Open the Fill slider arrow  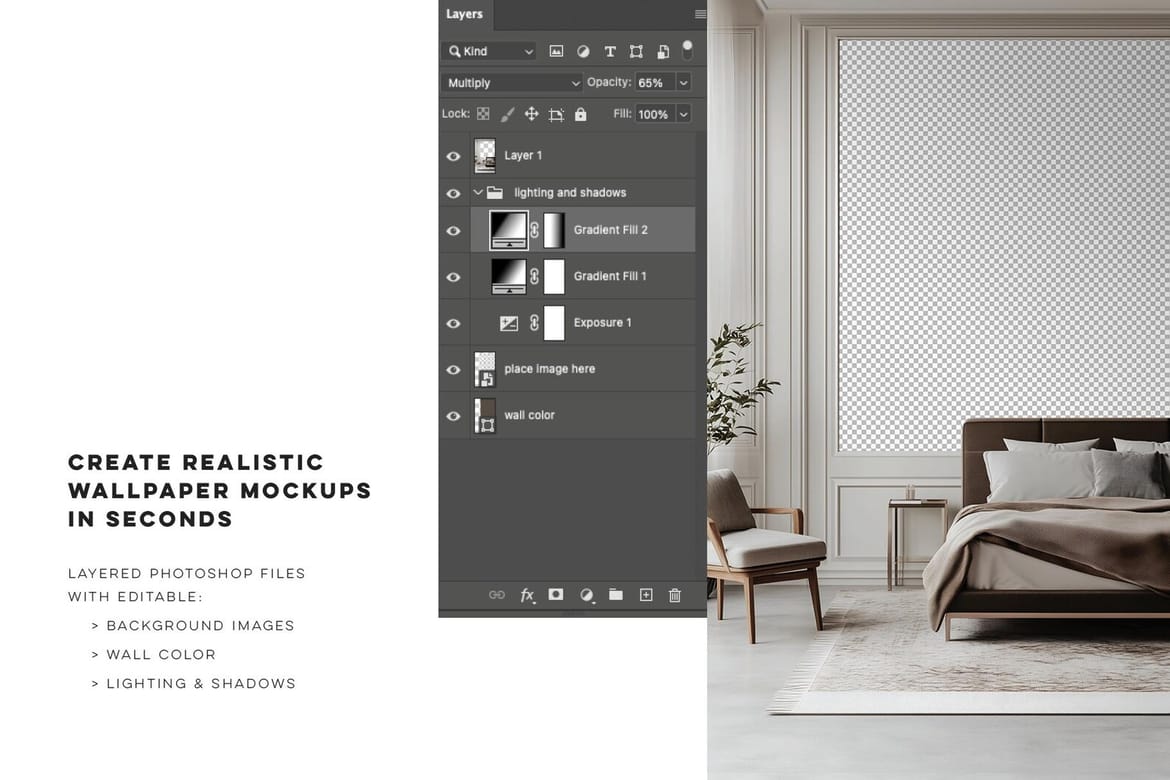683,114
